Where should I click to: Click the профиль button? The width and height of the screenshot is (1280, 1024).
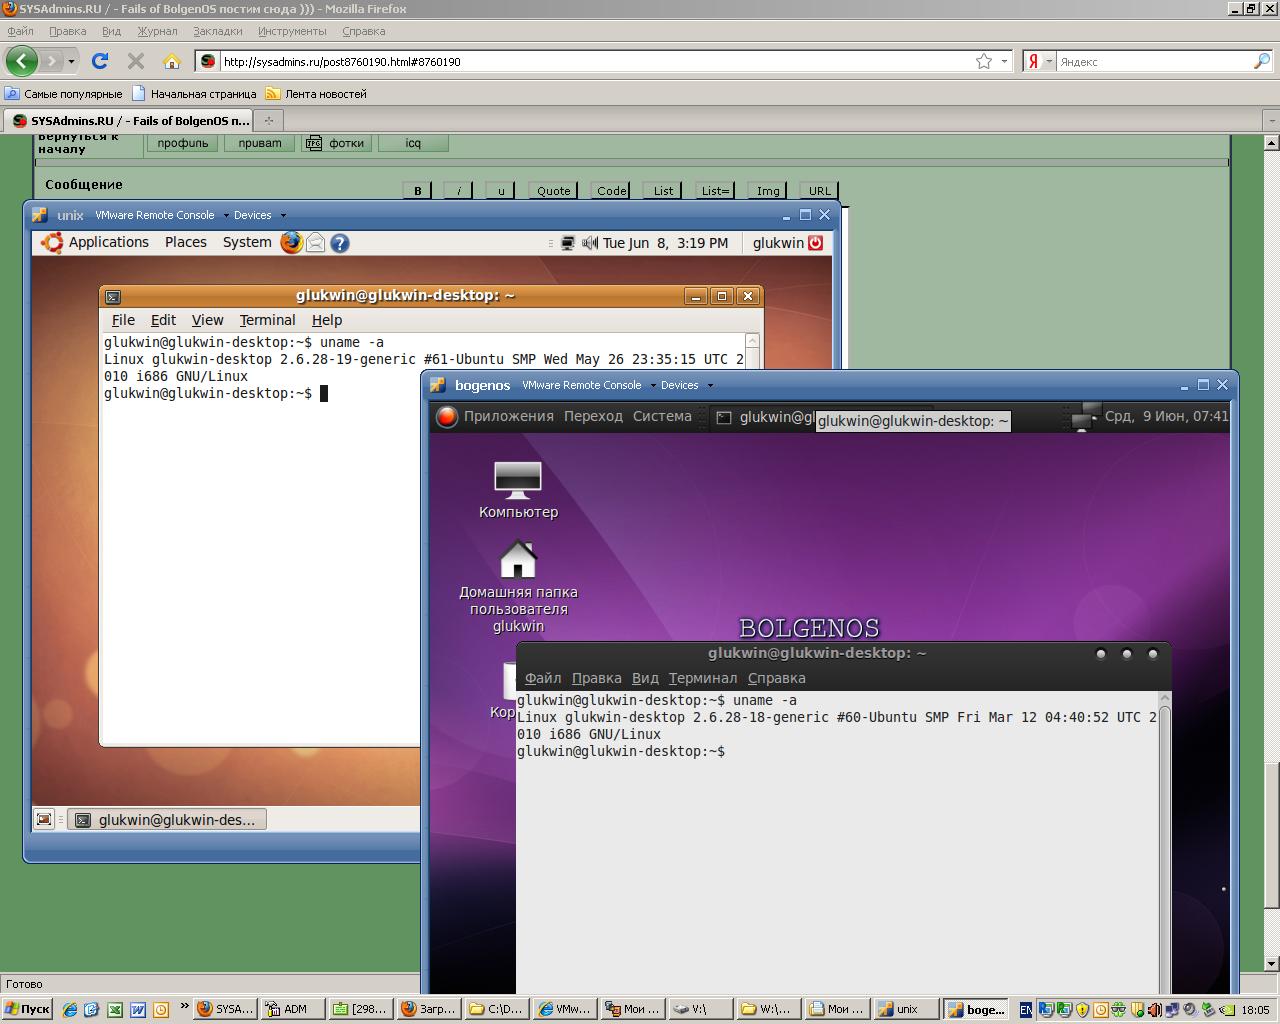183,143
